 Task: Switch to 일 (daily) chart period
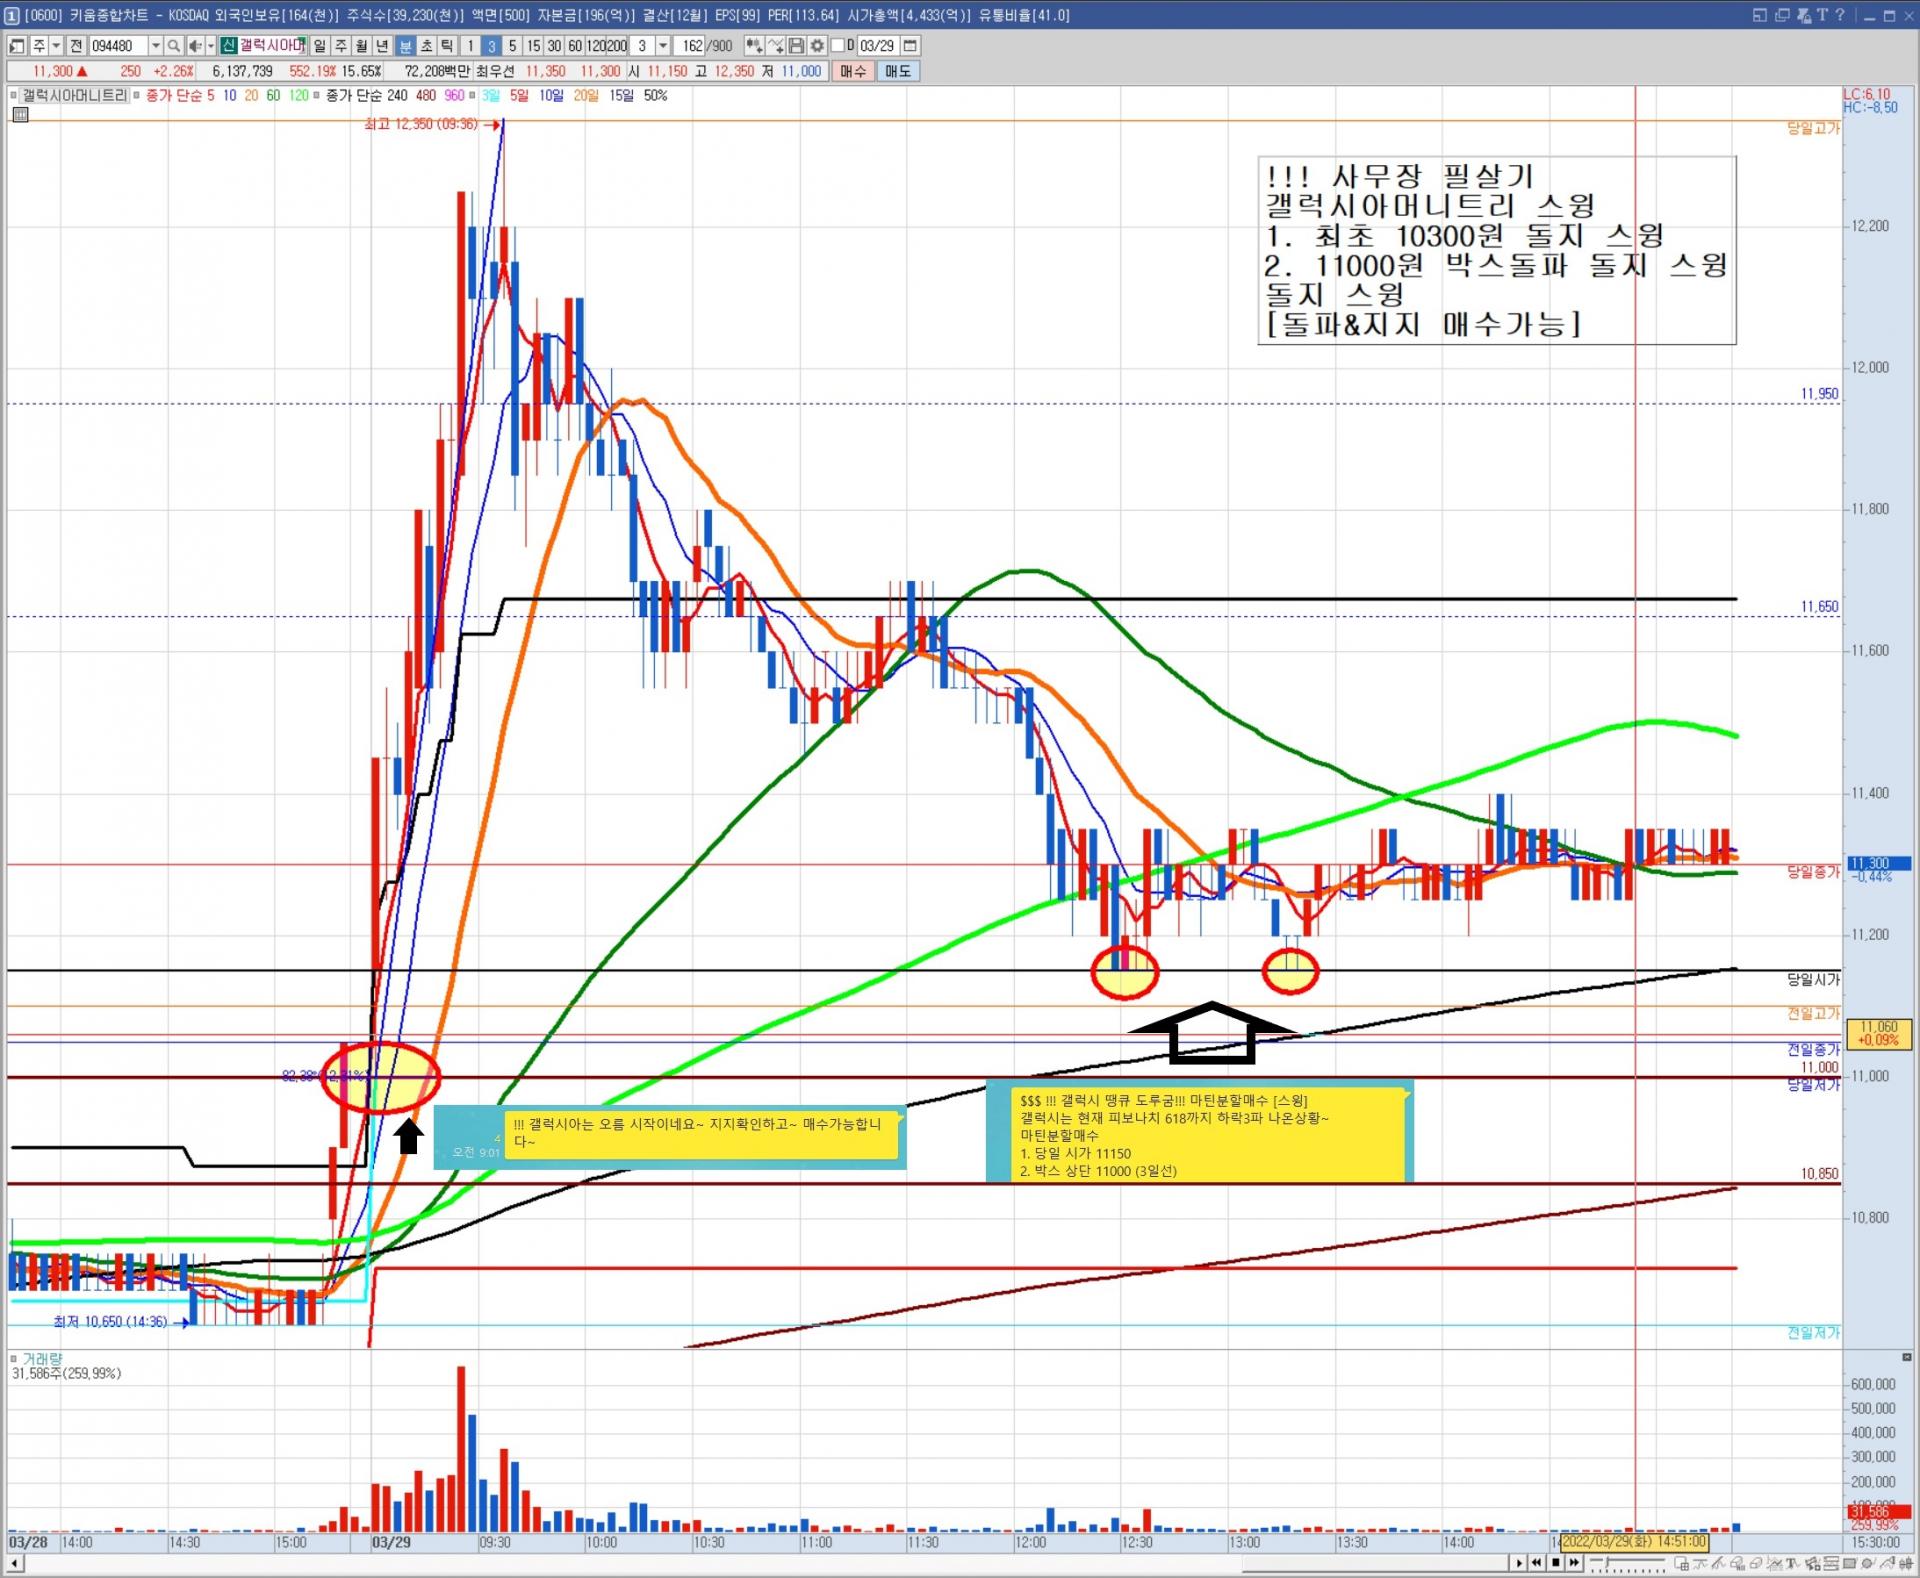coord(319,46)
